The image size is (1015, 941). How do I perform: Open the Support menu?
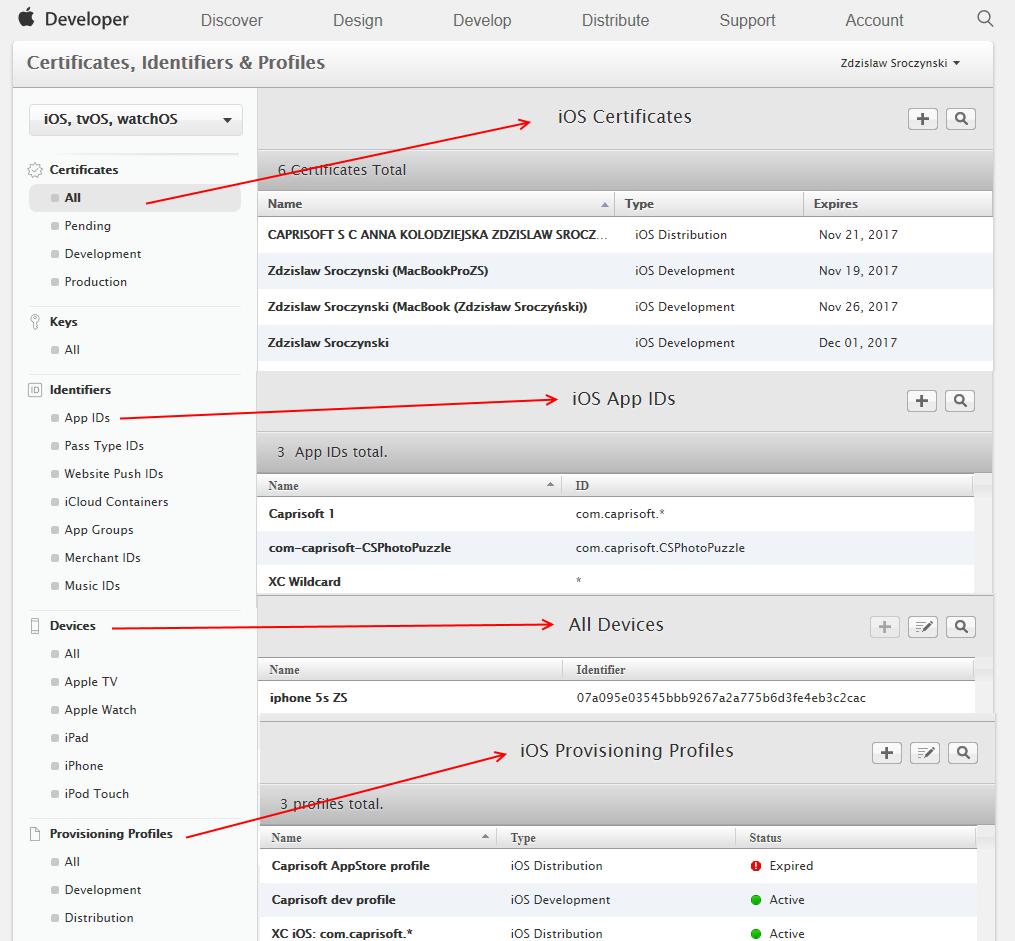(x=747, y=21)
